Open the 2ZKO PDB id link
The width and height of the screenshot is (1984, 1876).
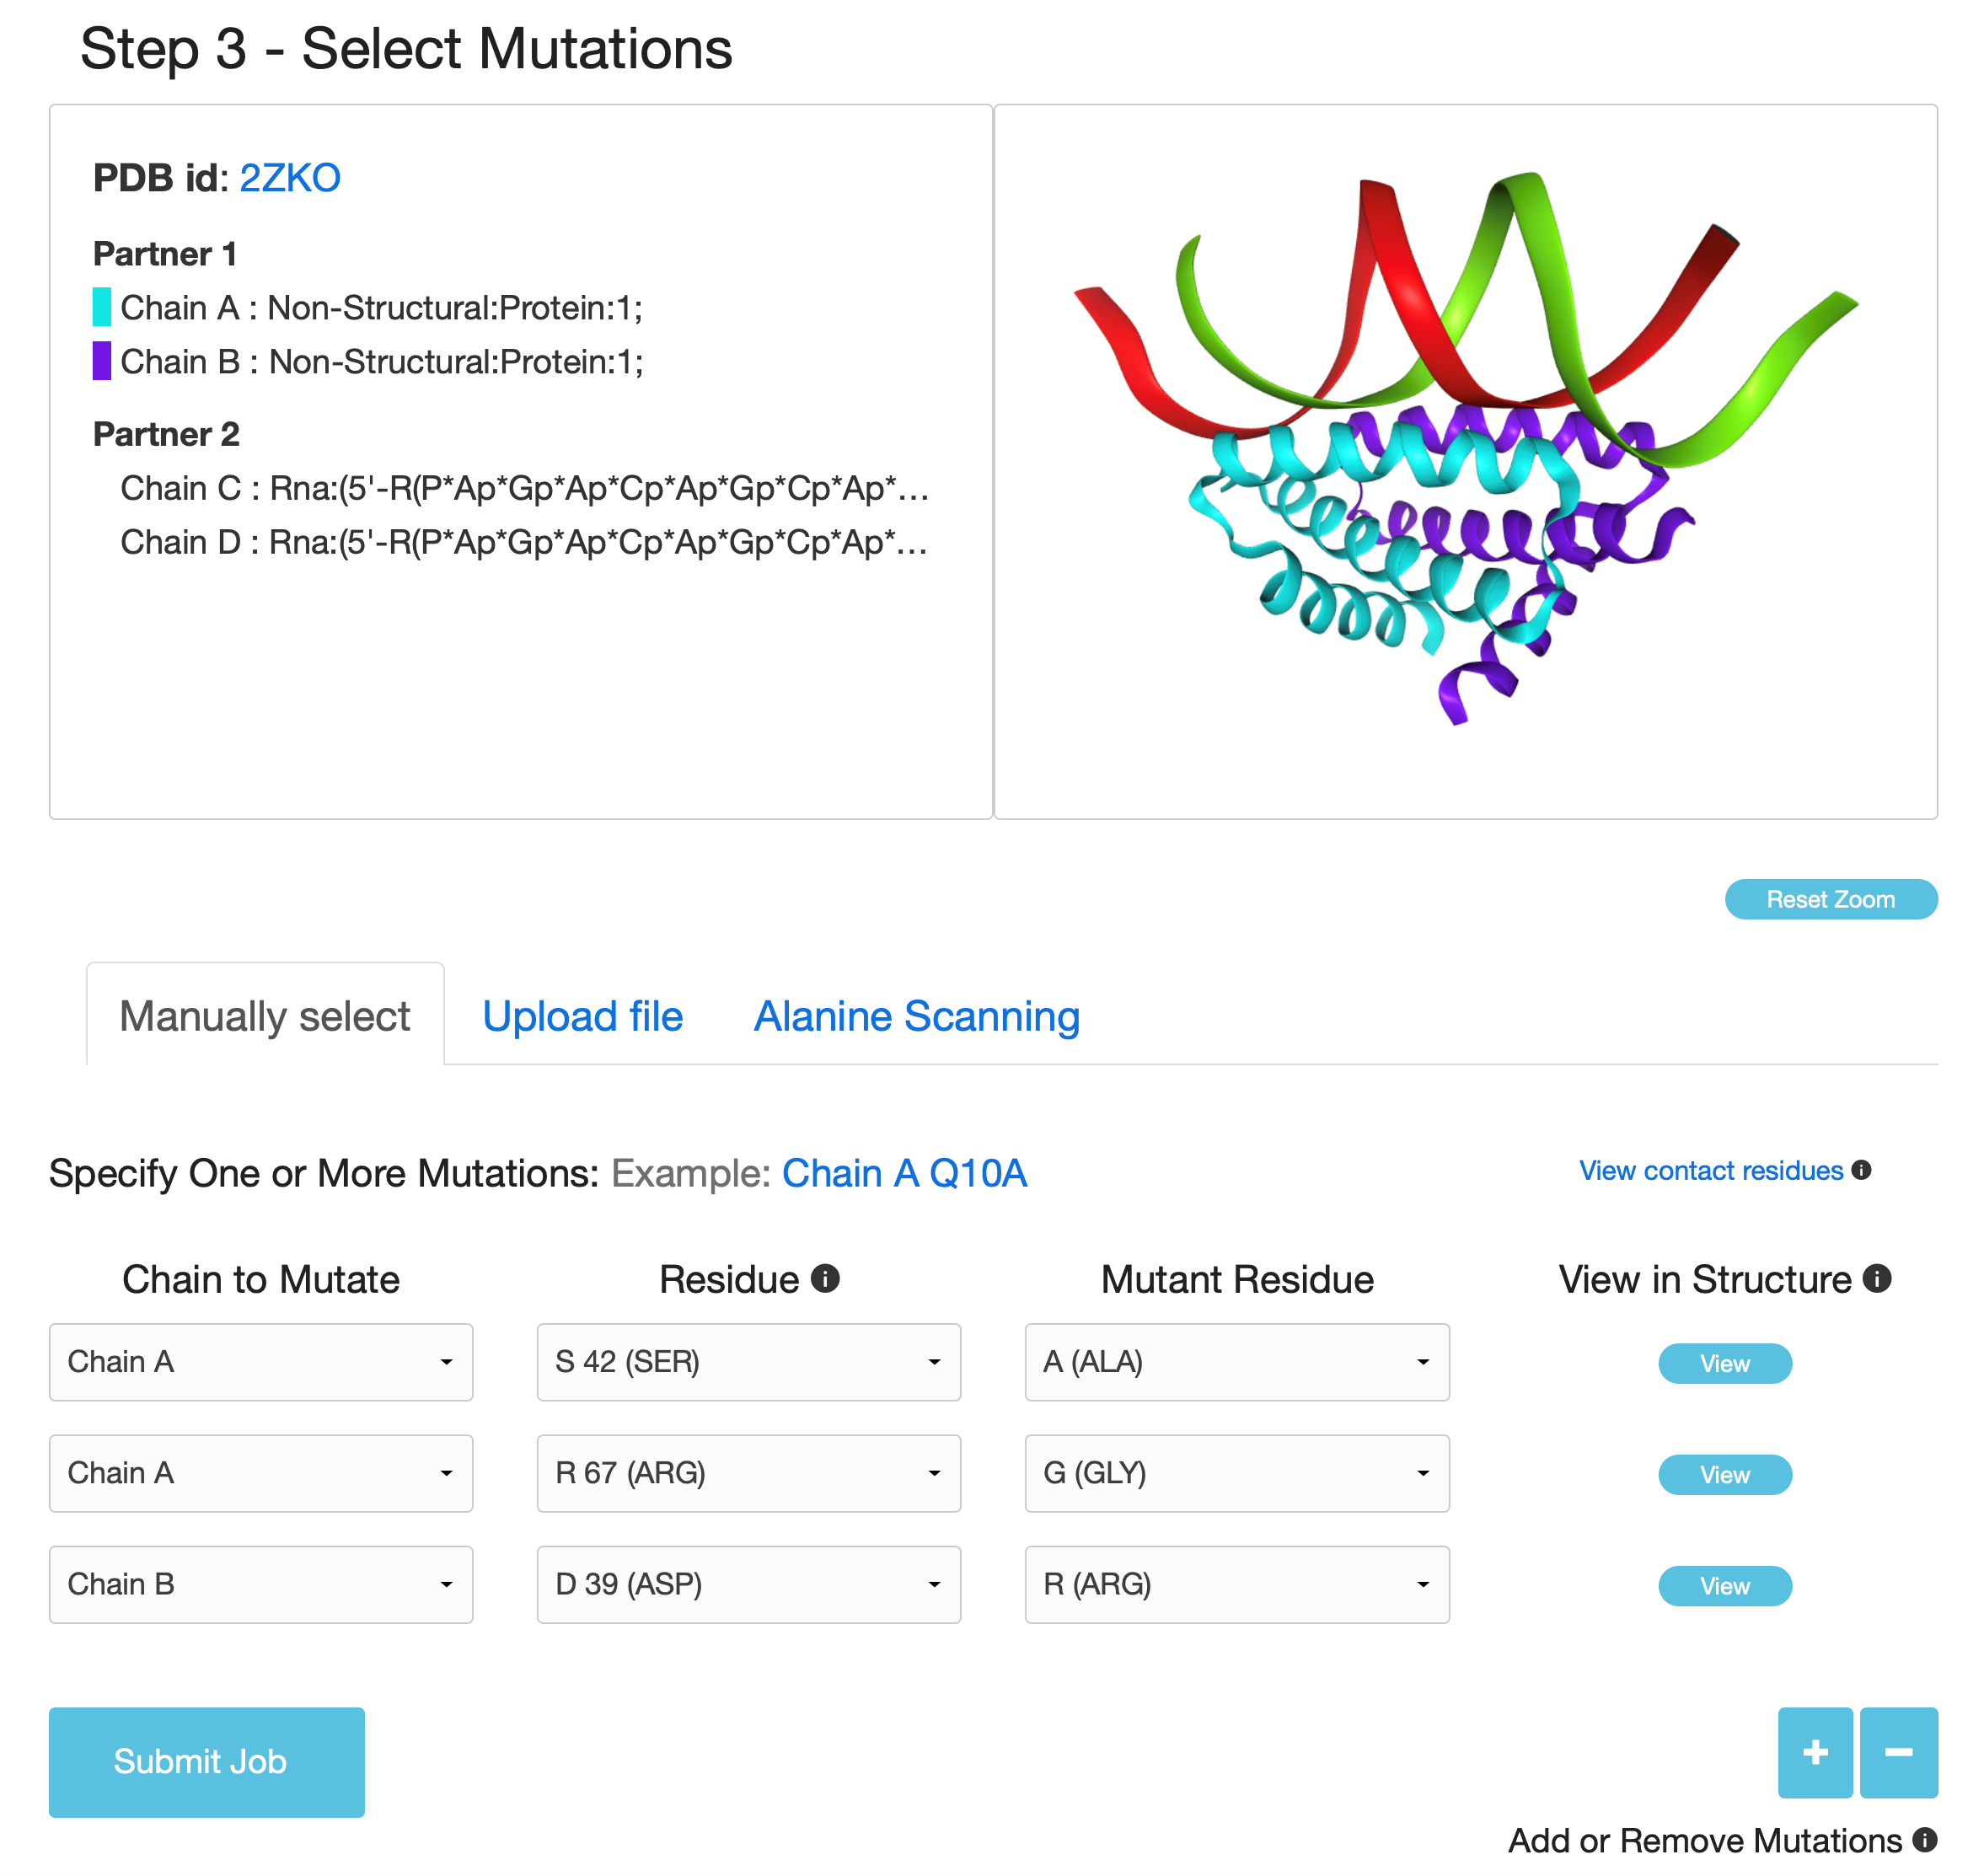coord(290,178)
